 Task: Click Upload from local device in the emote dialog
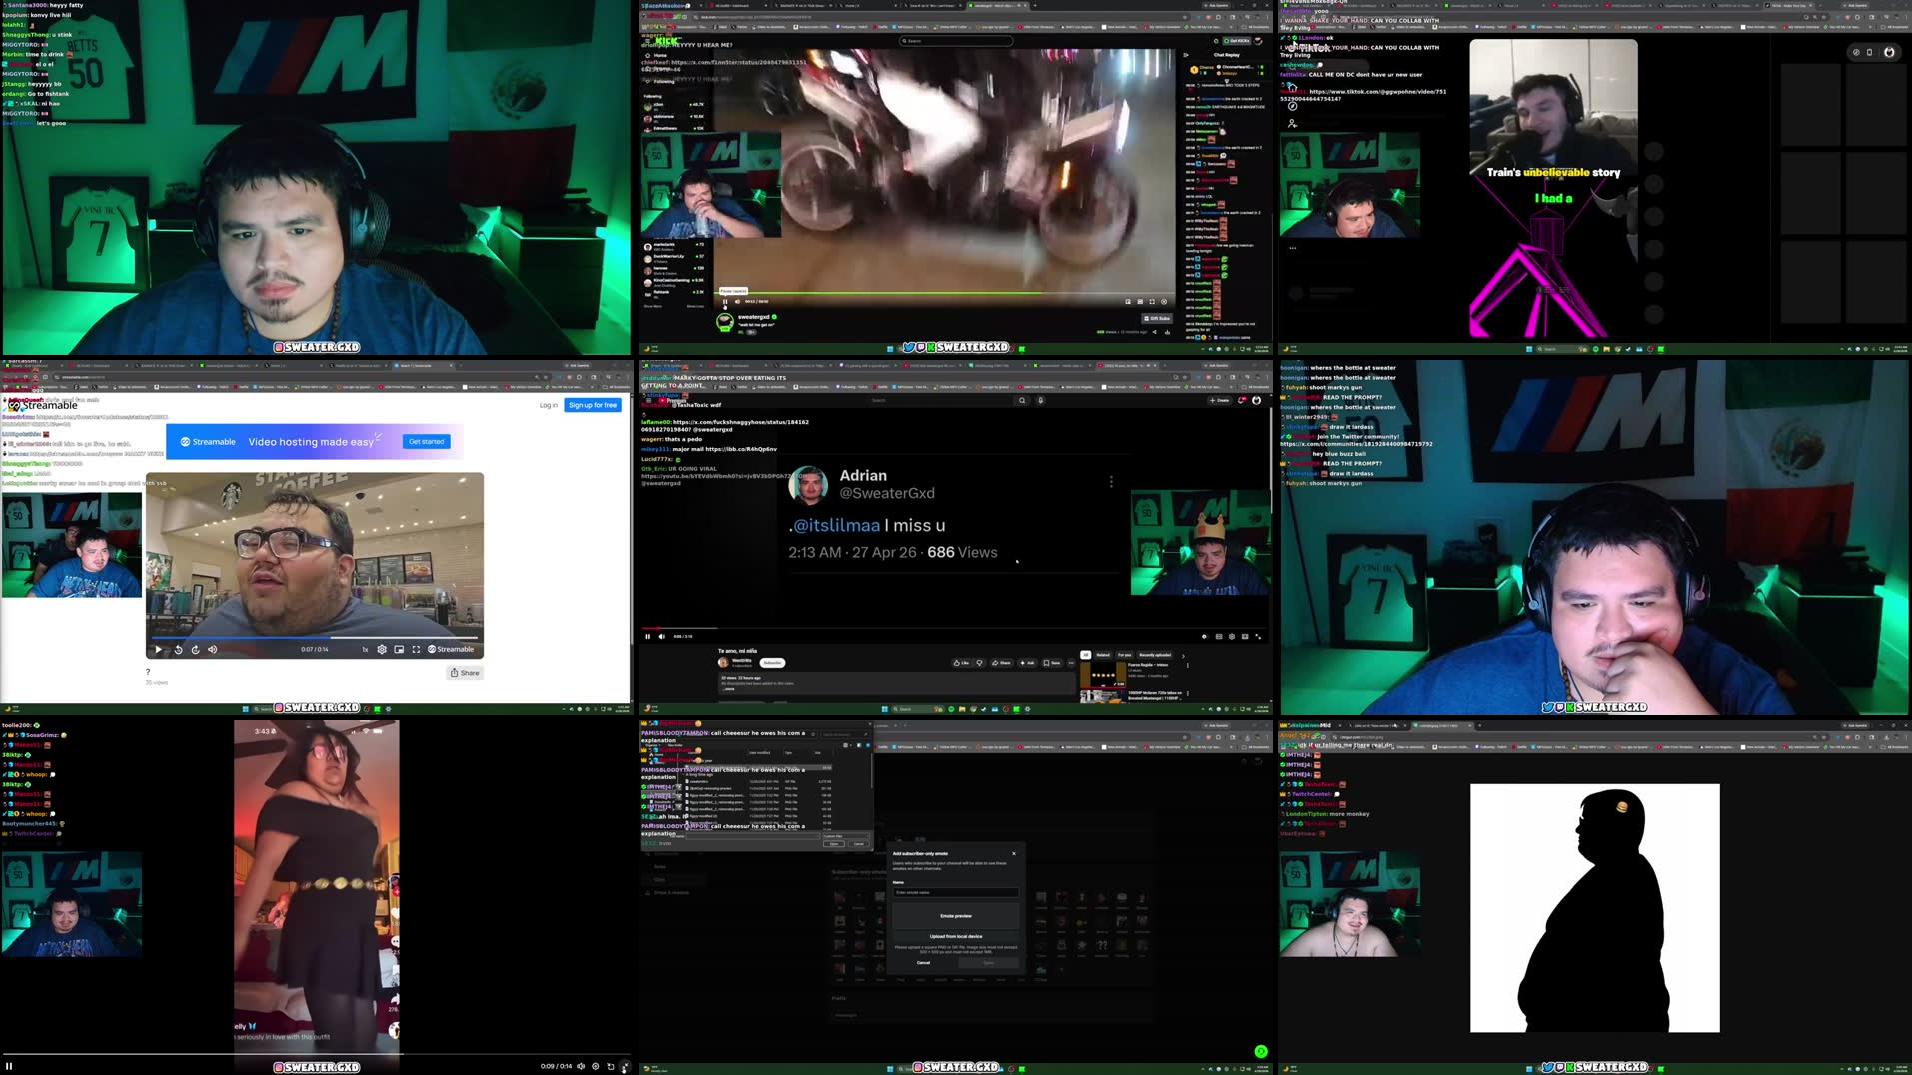(956, 936)
